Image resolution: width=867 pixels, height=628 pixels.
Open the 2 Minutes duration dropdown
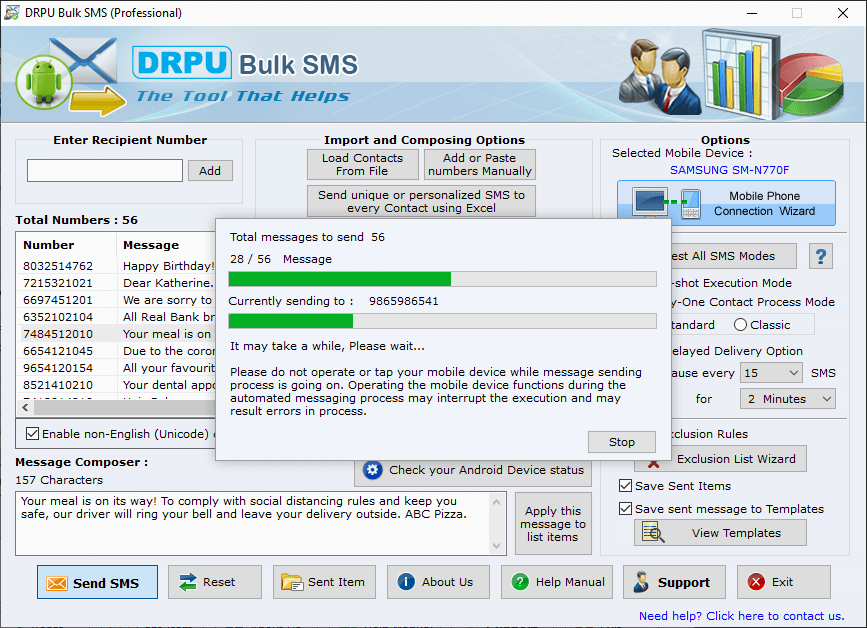[787, 399]
